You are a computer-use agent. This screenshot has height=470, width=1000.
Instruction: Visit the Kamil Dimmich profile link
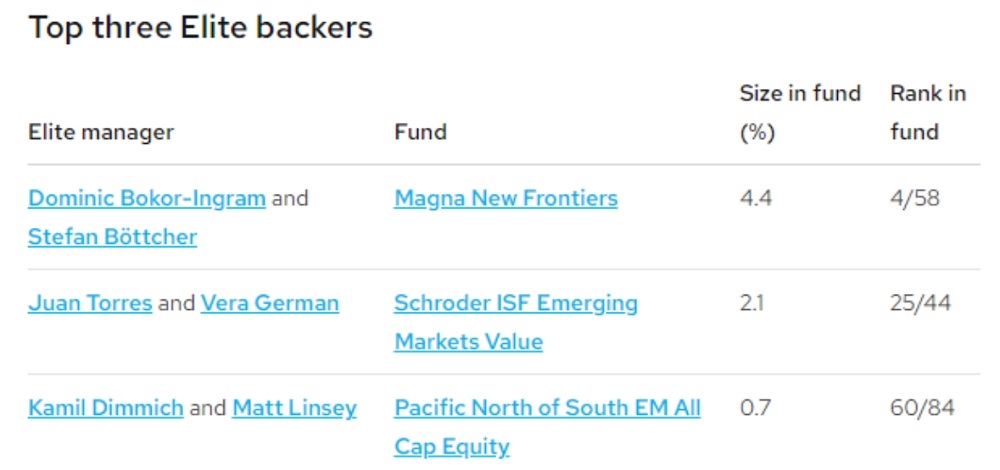(106, 408)
